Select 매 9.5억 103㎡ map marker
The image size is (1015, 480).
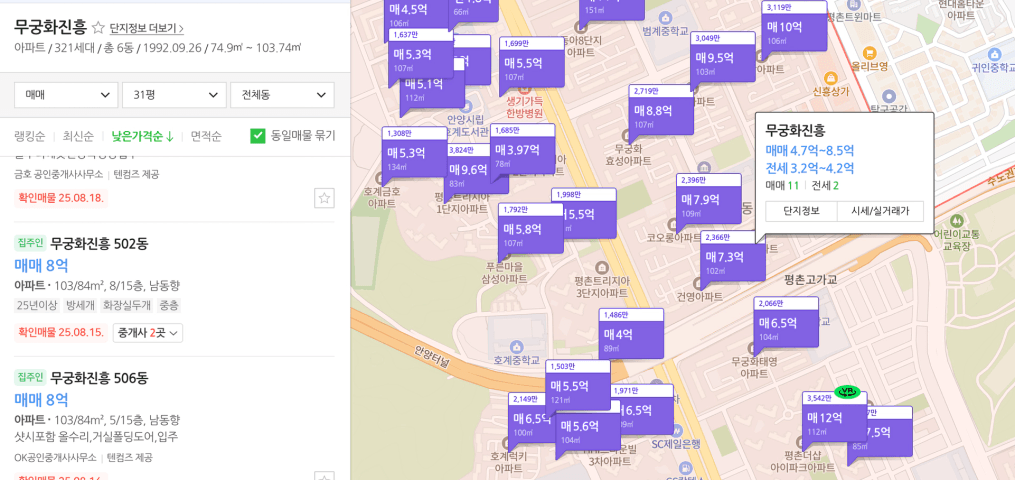click(x=722, y=60)
